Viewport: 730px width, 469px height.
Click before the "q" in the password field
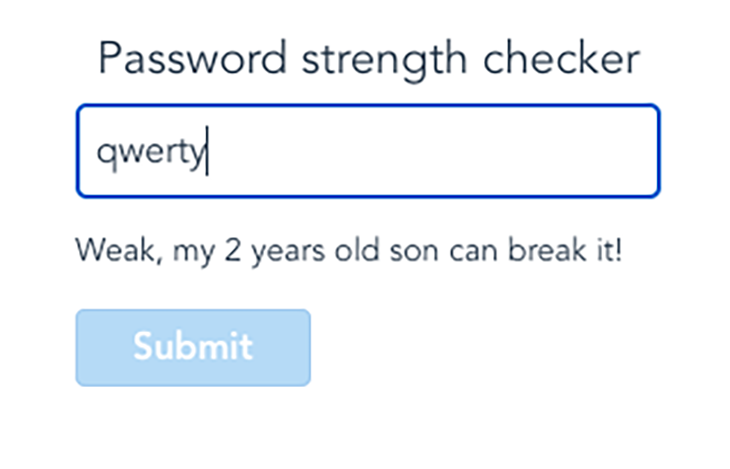point(96,152)
